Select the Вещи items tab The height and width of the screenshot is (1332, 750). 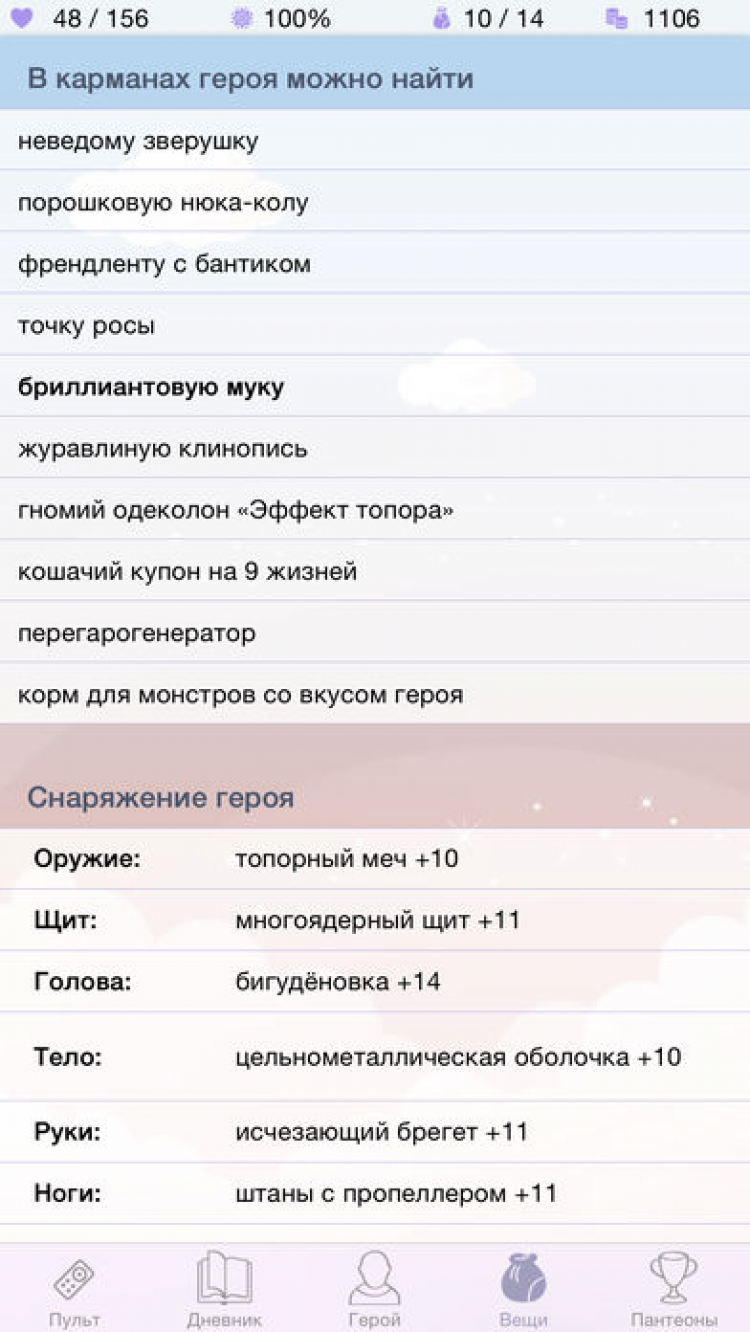[x=523, y=1290]
